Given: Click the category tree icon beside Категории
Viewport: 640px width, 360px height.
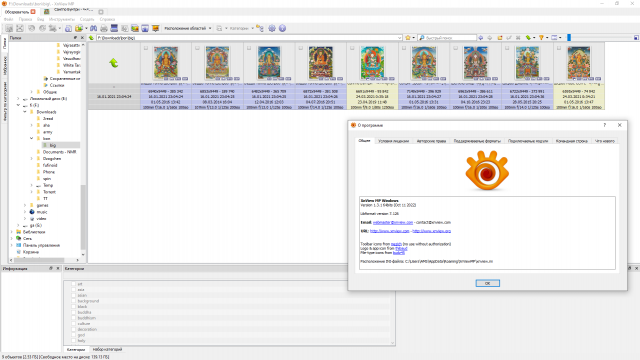Looking at the screenshot, I should 260,28.
